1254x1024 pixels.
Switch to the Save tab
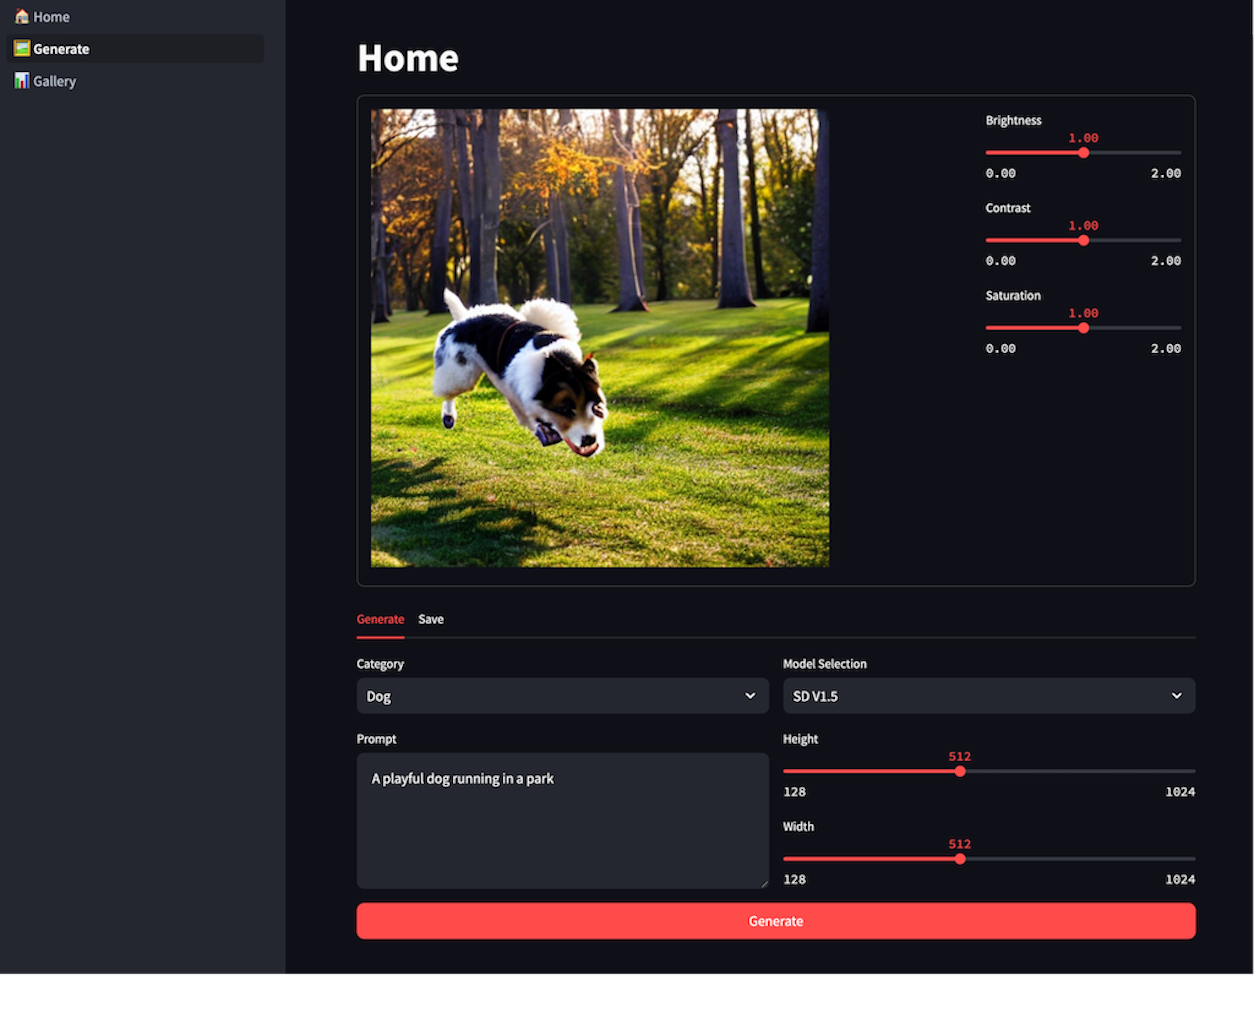click(x=431, y=619)
